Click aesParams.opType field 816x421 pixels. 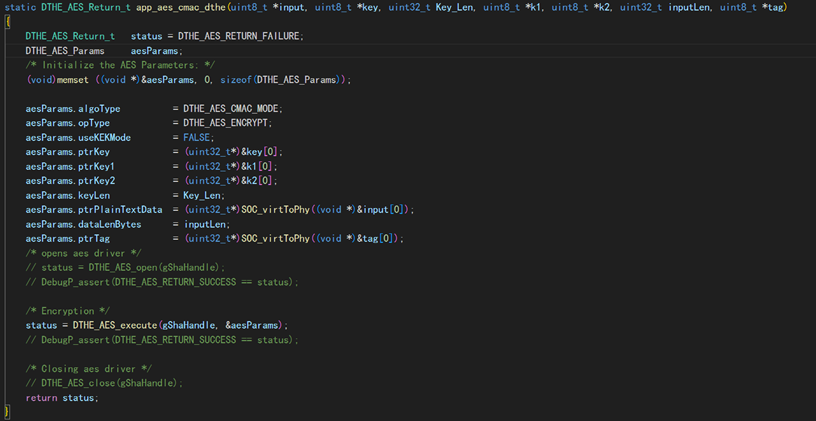click(x=68, y=123)
